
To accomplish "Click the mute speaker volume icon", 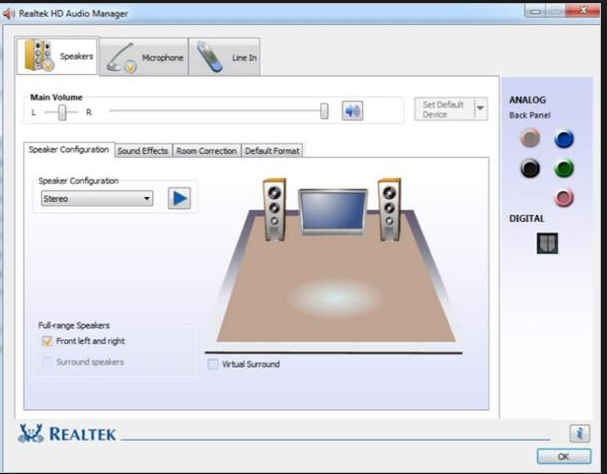I will 352,111.
